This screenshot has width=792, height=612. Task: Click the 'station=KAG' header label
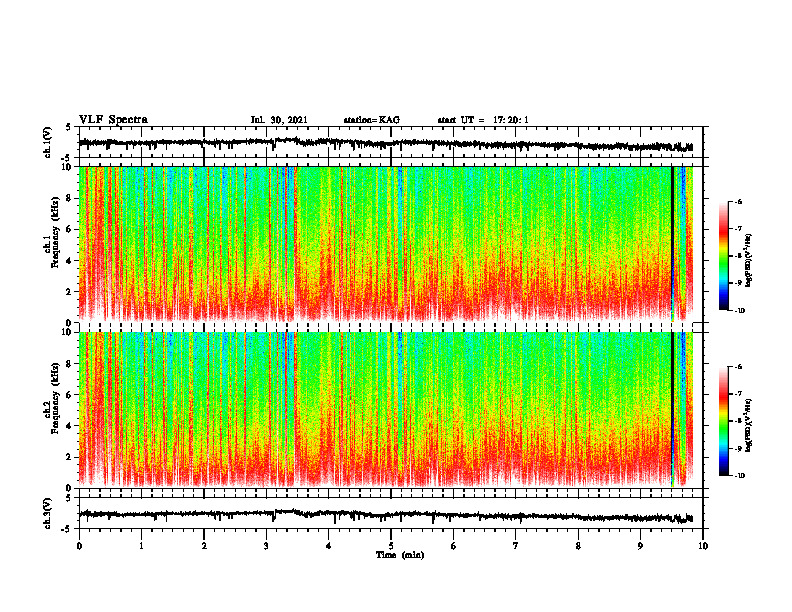pos(371,120)
